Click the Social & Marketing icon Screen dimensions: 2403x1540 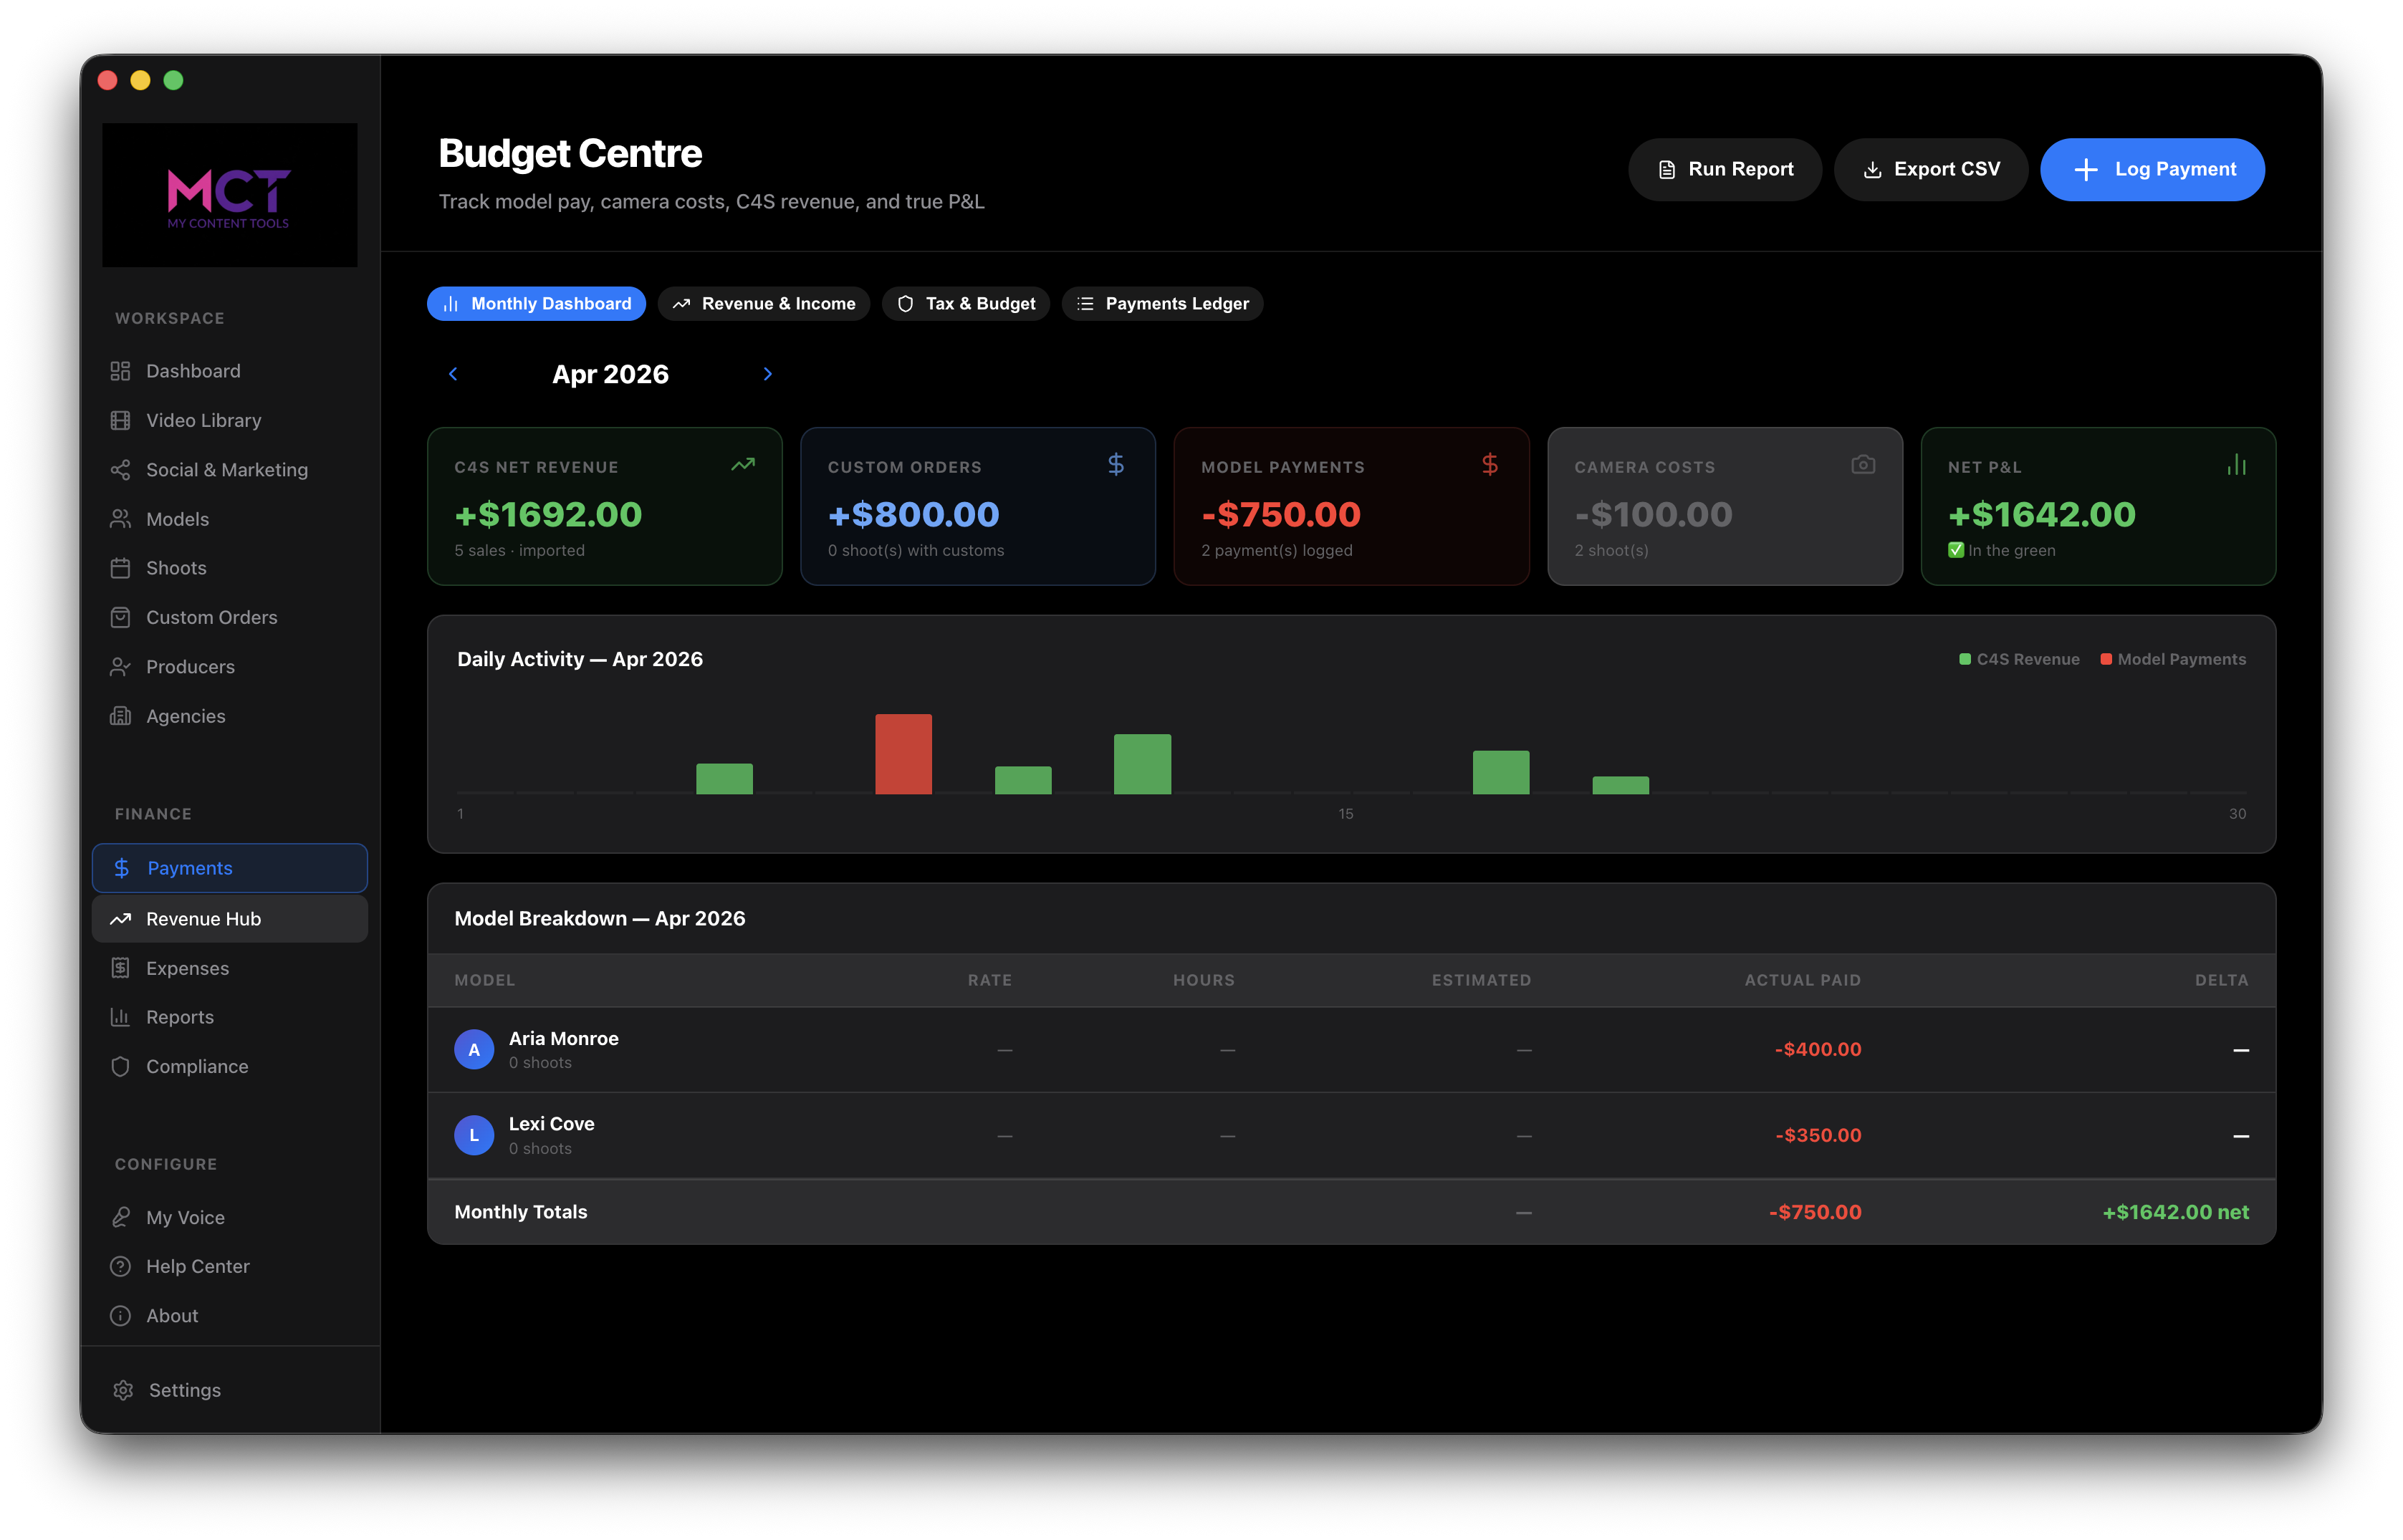point(121,469)
